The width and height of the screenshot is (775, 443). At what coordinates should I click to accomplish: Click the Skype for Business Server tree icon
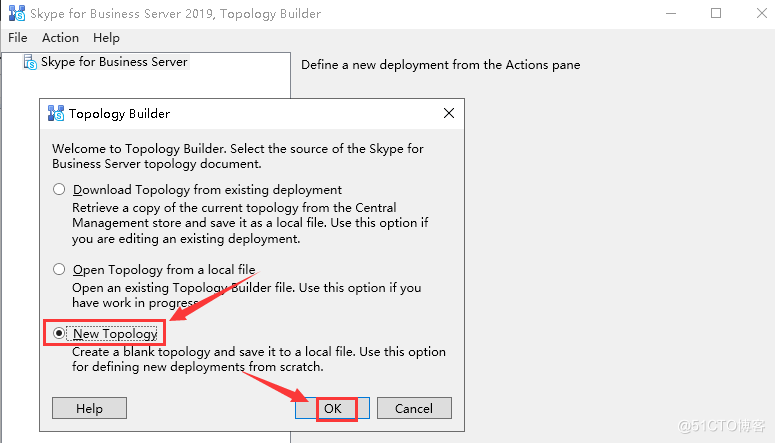[x=30, y=62]
